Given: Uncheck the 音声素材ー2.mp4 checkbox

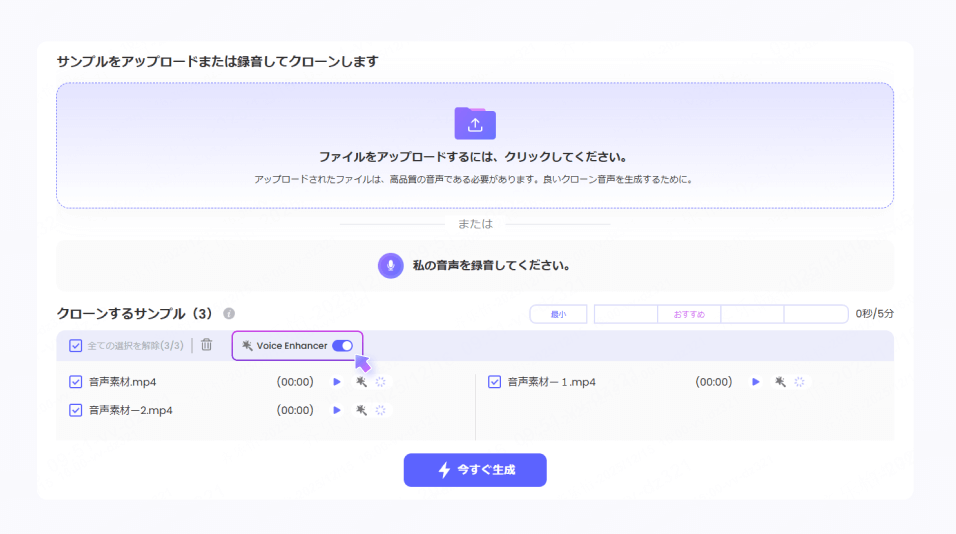Looking at the screenshot, I should 76,410.
